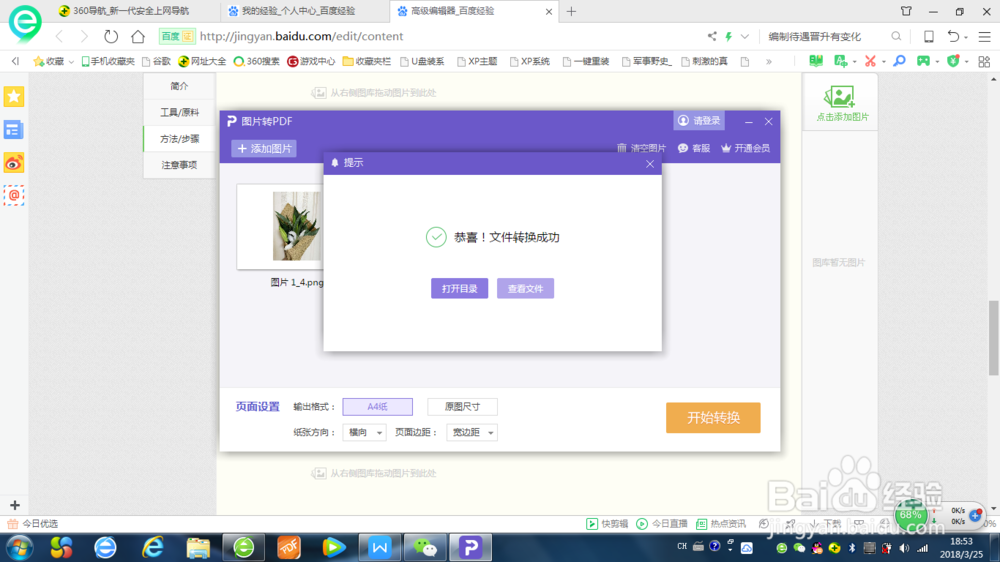Image resolution: width=1000 pixels, height=562 pixels.
Task: Open 页面边距 dropdown
Action: point(472,433)
